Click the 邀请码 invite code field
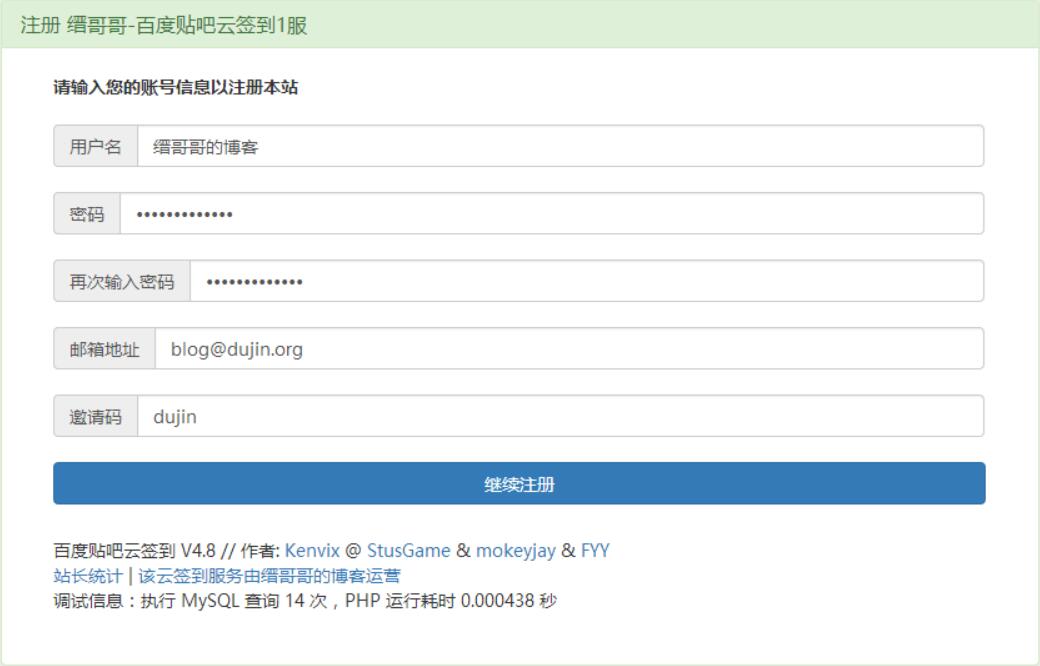Image resolution: width=1040 pixels, height=666 pixels. coord(560,417)
